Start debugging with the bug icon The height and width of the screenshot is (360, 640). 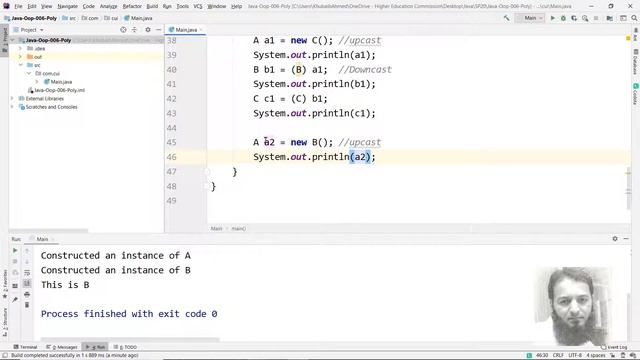click(563, 18)
